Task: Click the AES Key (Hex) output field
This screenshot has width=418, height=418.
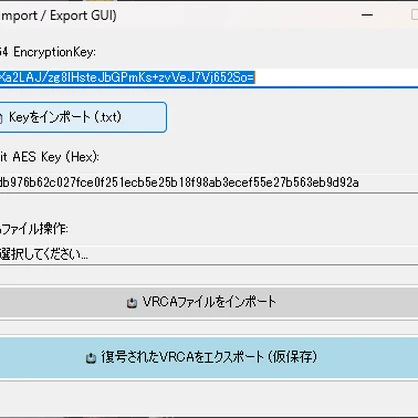Action: coord(209,183)
